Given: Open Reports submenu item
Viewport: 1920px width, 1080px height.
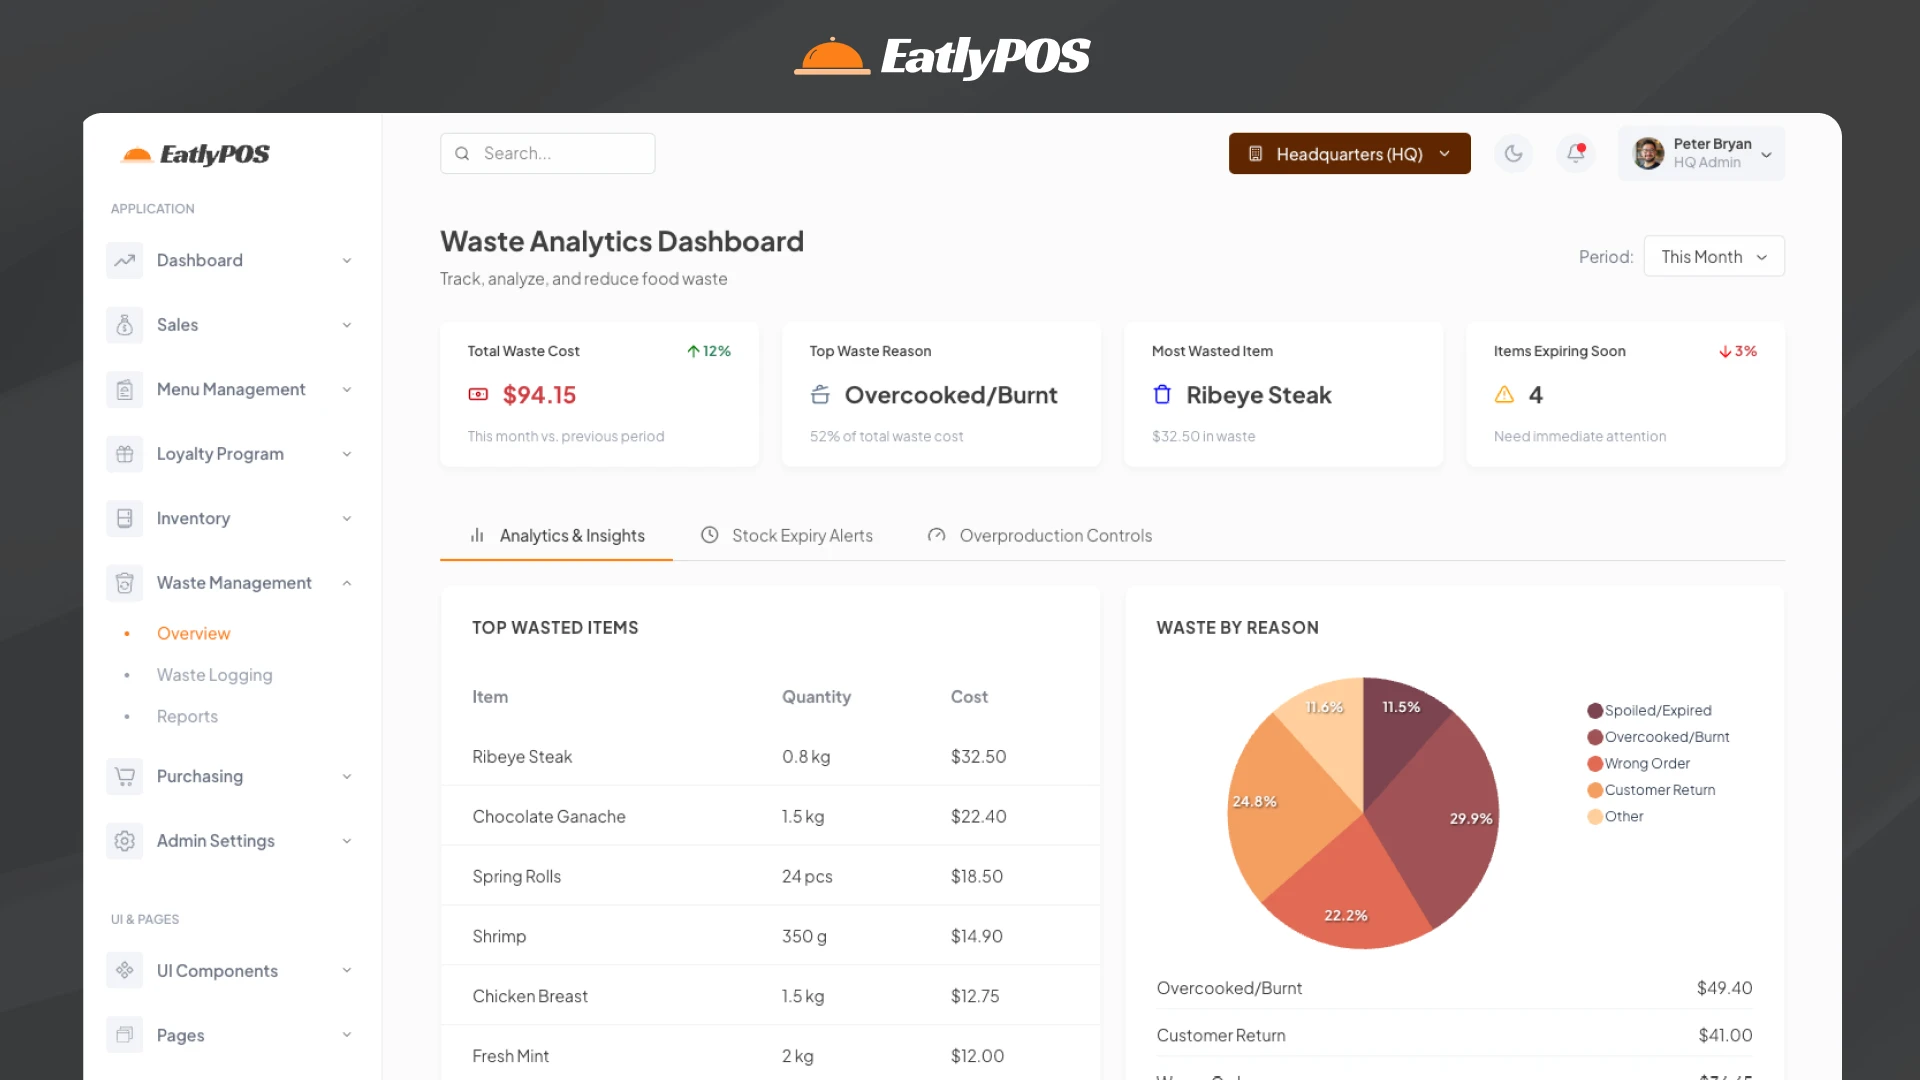Looking at the screenshot, I should coord(187,716).
